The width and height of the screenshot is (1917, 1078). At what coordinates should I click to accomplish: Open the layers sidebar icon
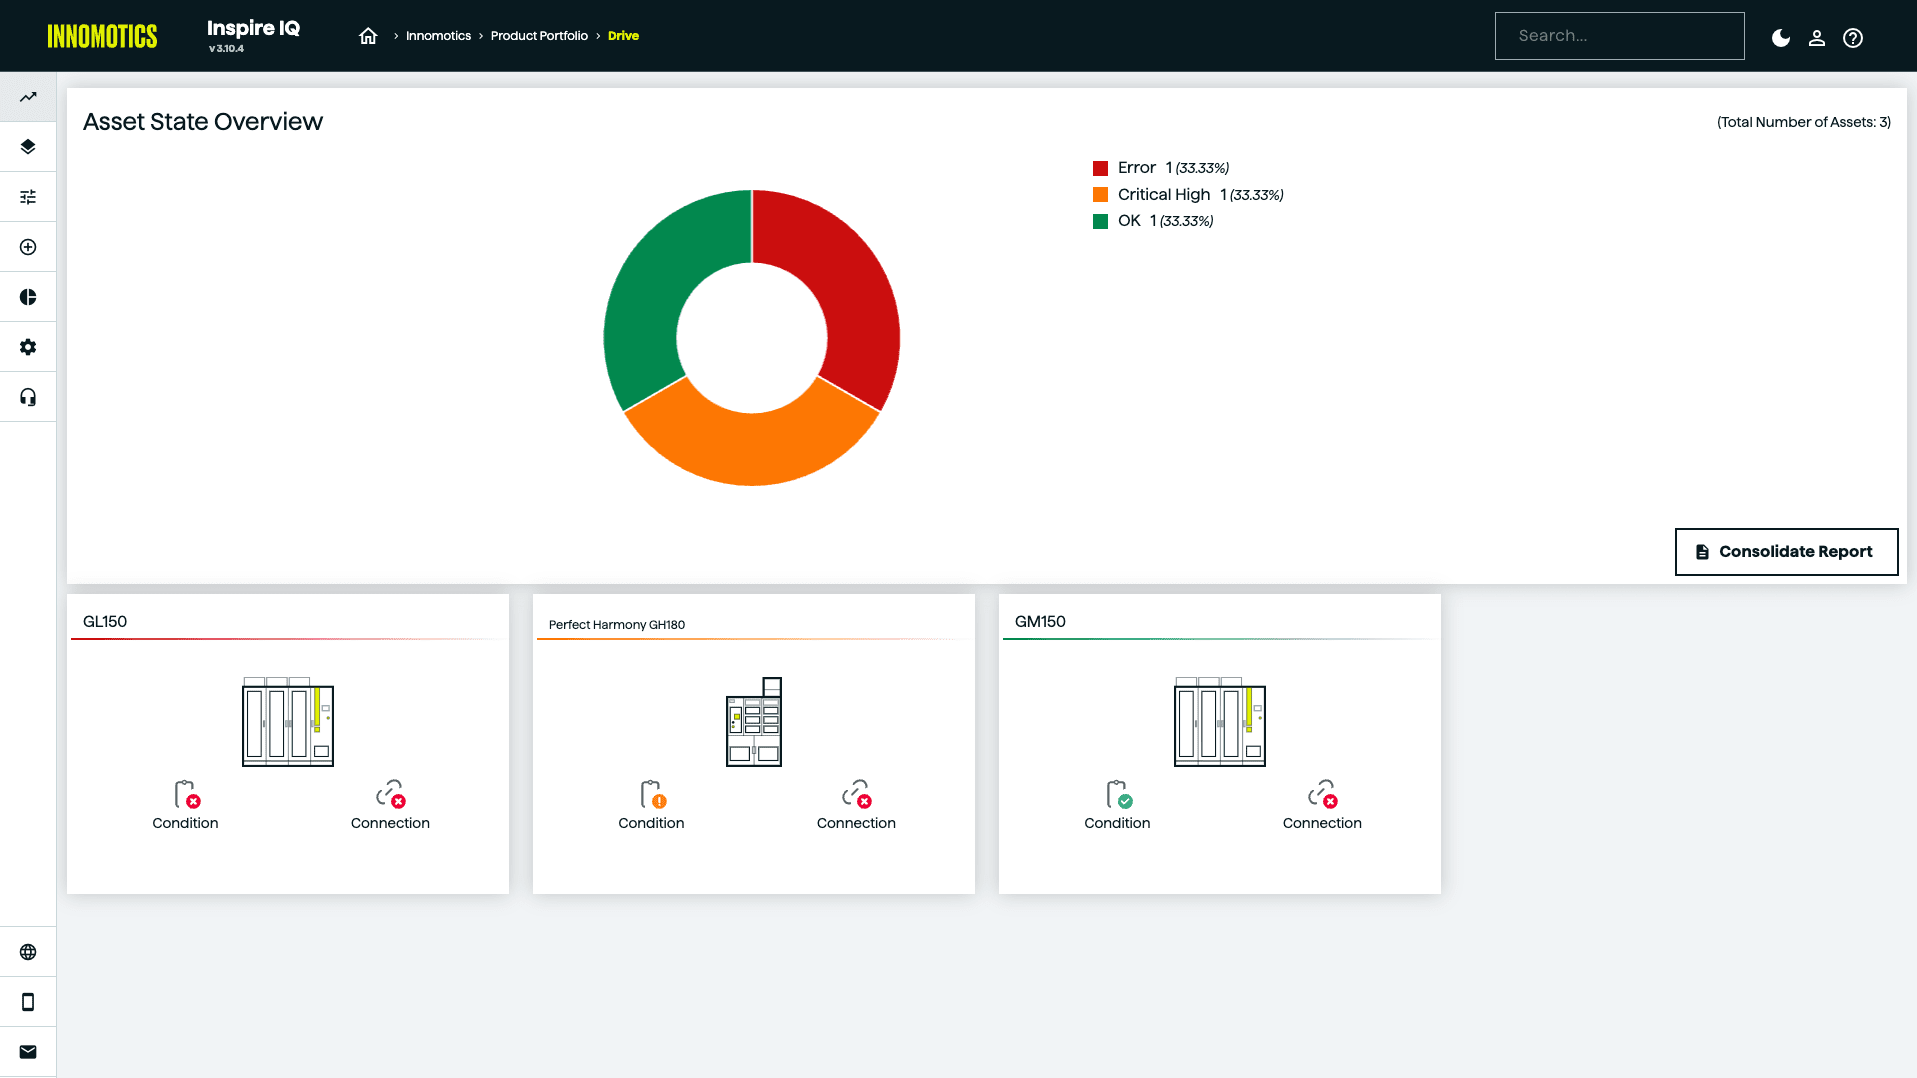tap(28, 147)
